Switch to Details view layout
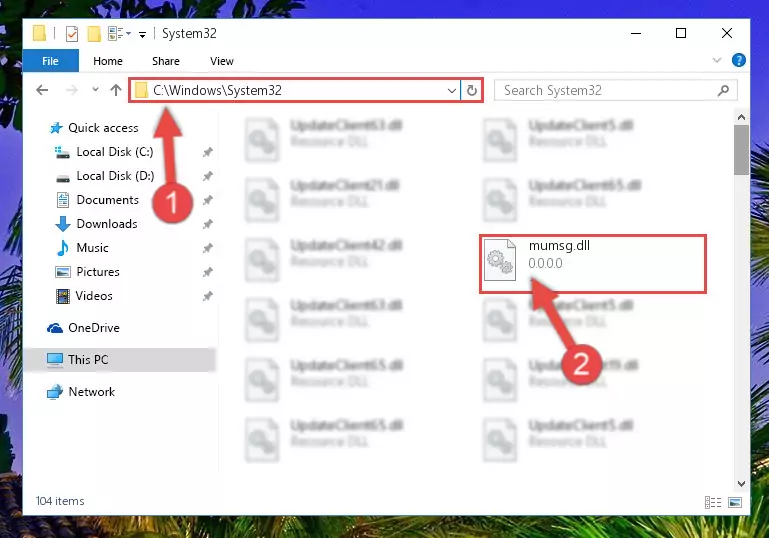769x538 pixels. pyautogui.click(x=713, y=502)
